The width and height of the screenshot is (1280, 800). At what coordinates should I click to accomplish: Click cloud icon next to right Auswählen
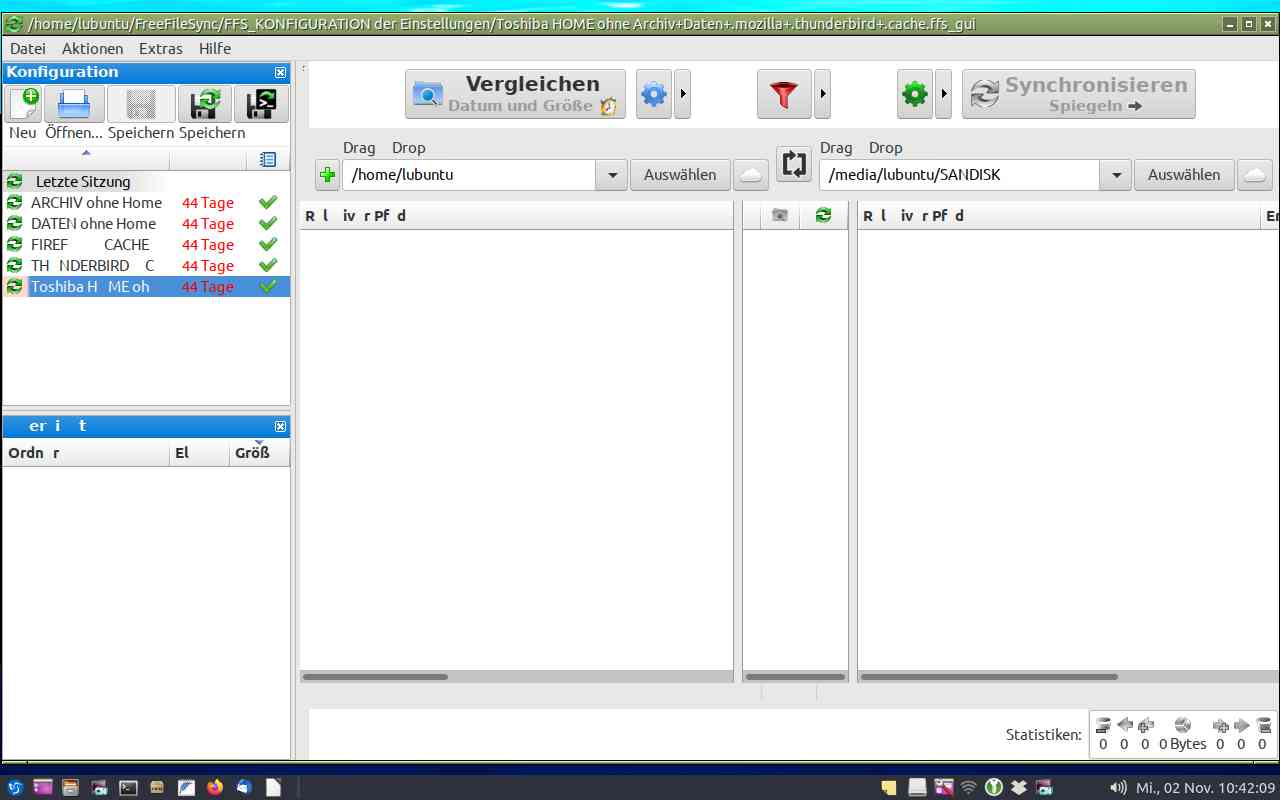(x=1255, y=174)
